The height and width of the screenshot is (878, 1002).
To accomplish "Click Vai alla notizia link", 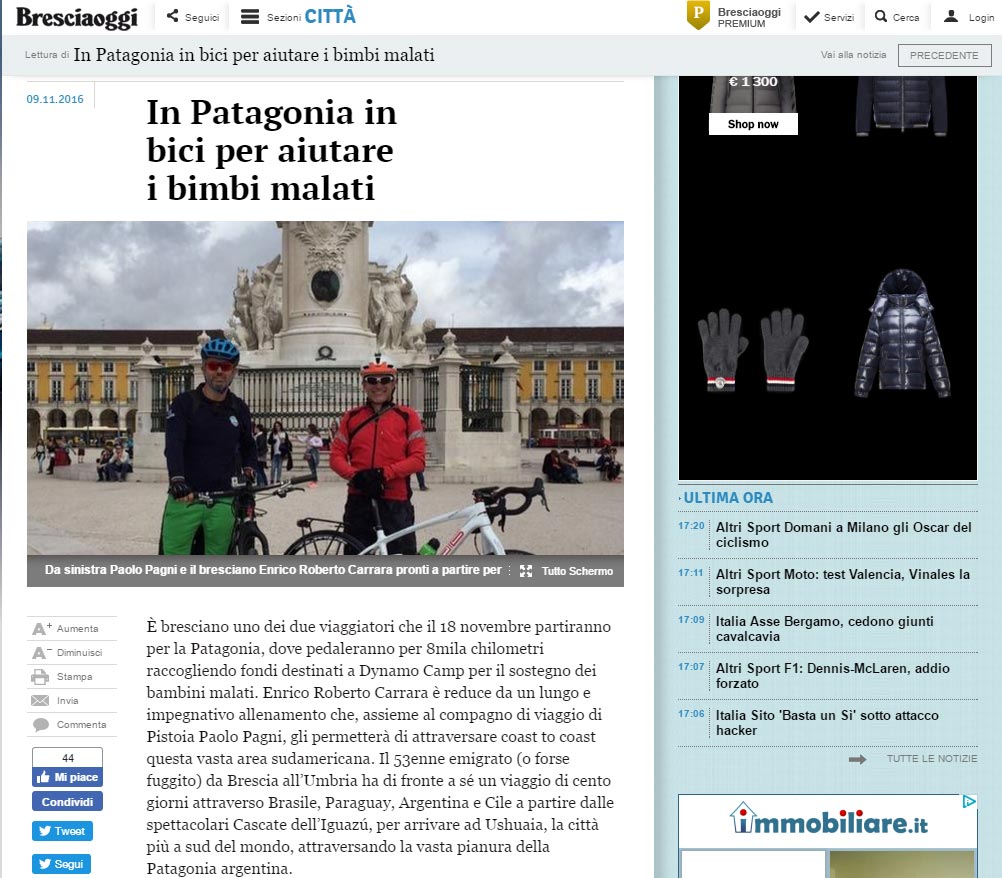I will click(853, 55).
